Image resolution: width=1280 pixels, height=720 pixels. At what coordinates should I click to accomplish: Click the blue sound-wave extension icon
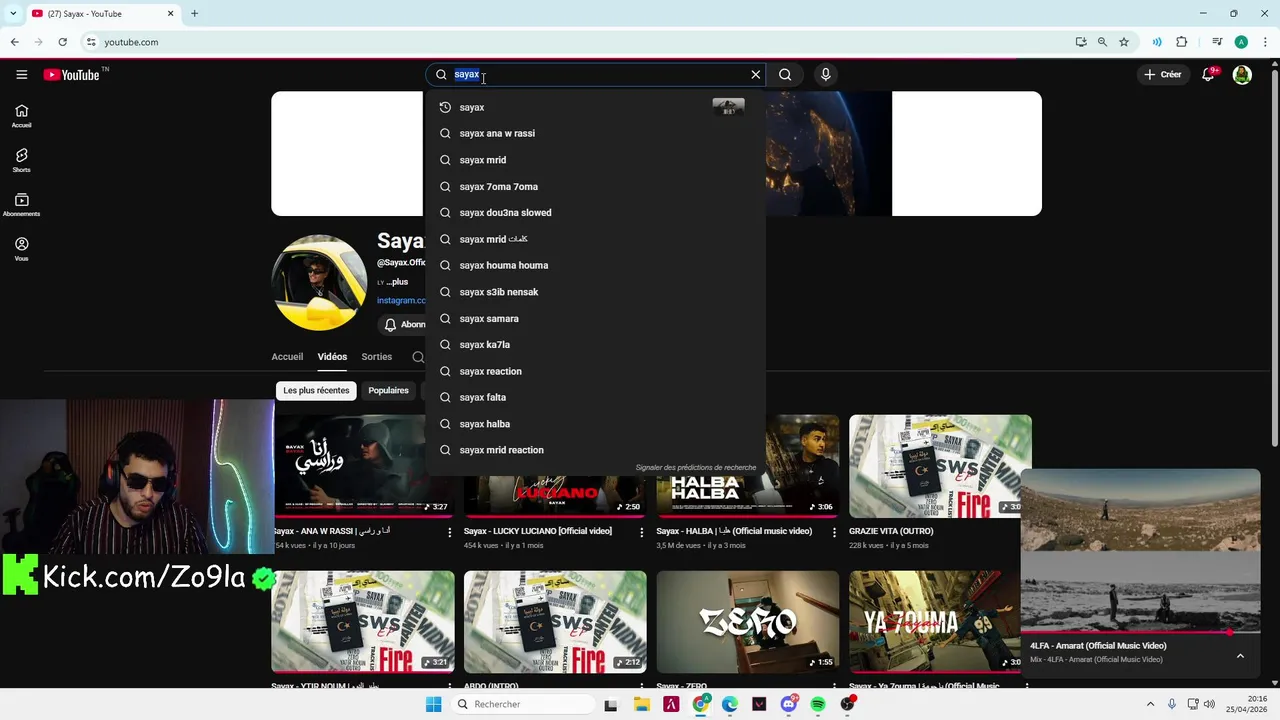1157,42
